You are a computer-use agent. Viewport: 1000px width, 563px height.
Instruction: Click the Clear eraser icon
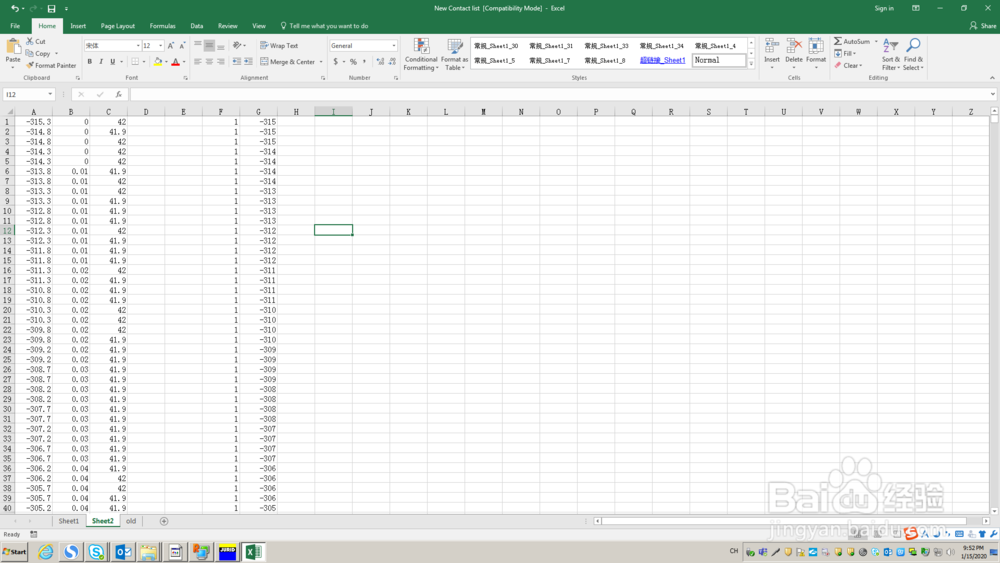(838, 65)
